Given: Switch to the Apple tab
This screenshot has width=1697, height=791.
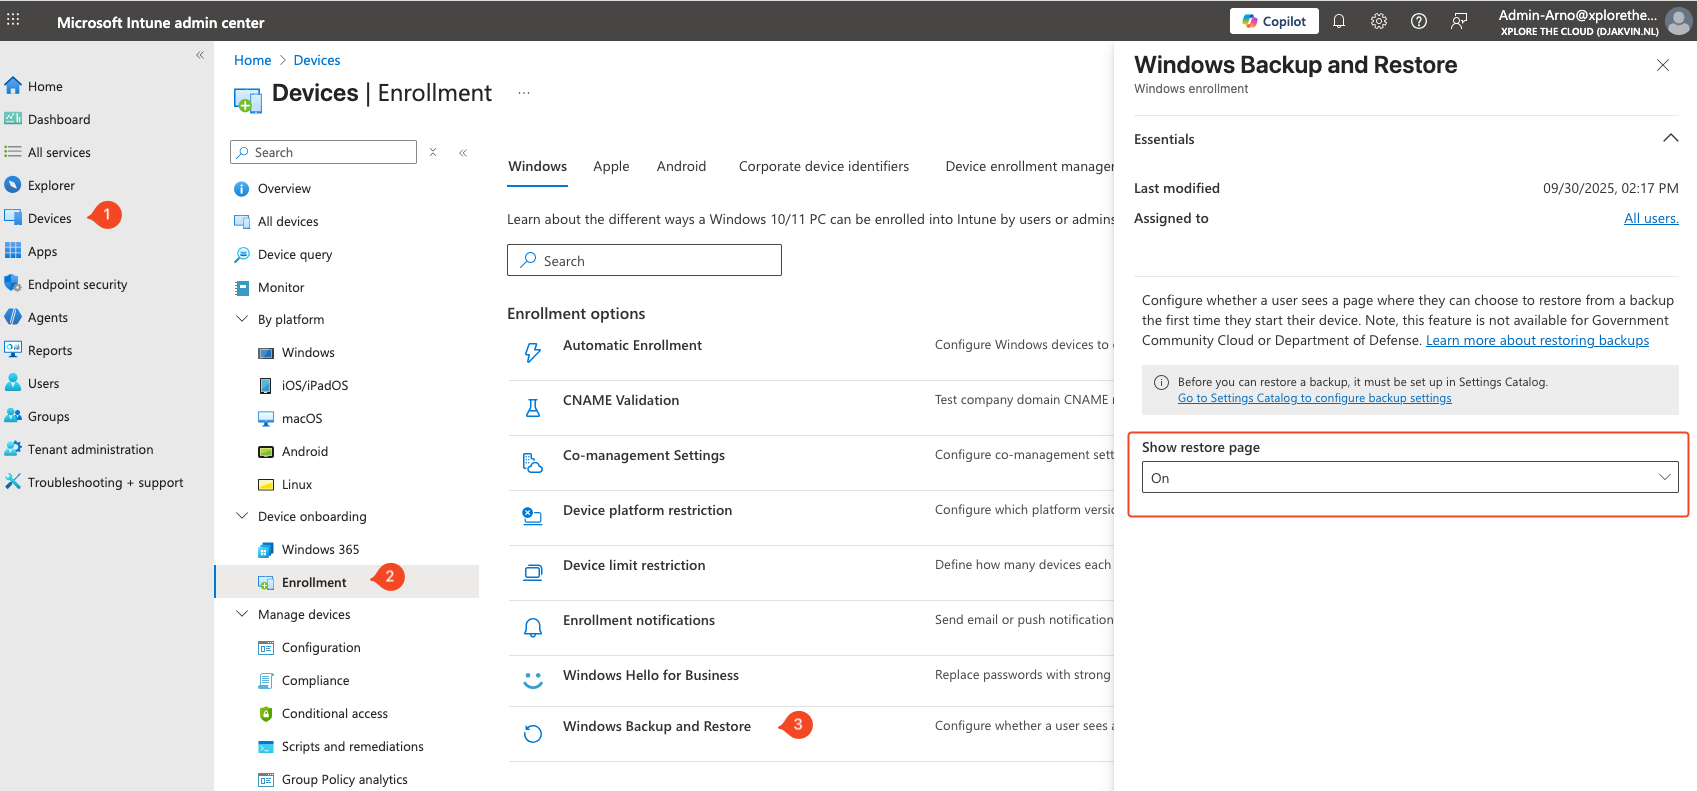Looking at the screenshot, I should coord(611,166).
